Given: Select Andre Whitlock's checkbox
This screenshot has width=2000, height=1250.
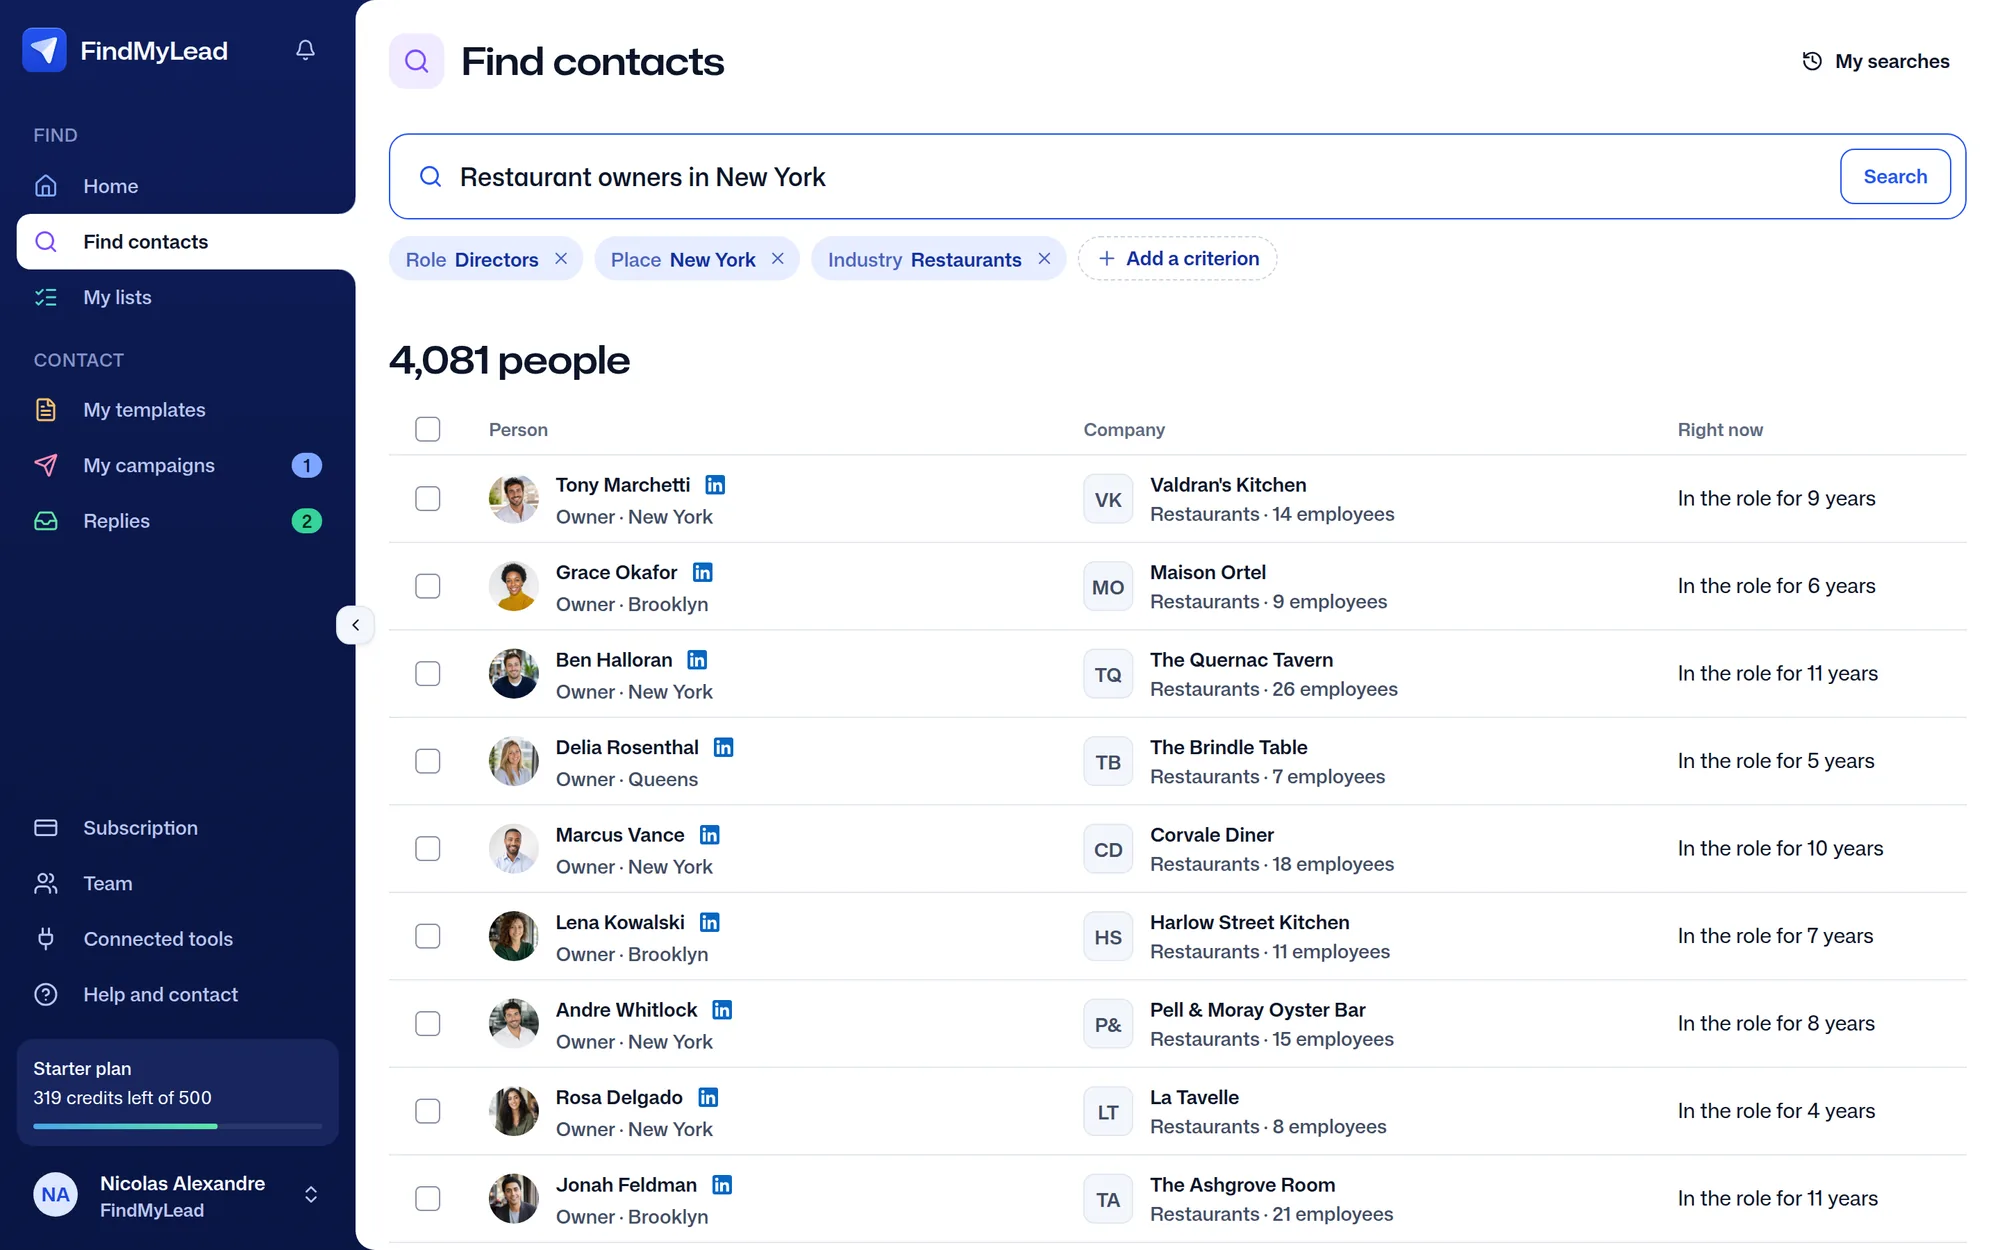Looking at the screenshot, I should point(428,1024).
